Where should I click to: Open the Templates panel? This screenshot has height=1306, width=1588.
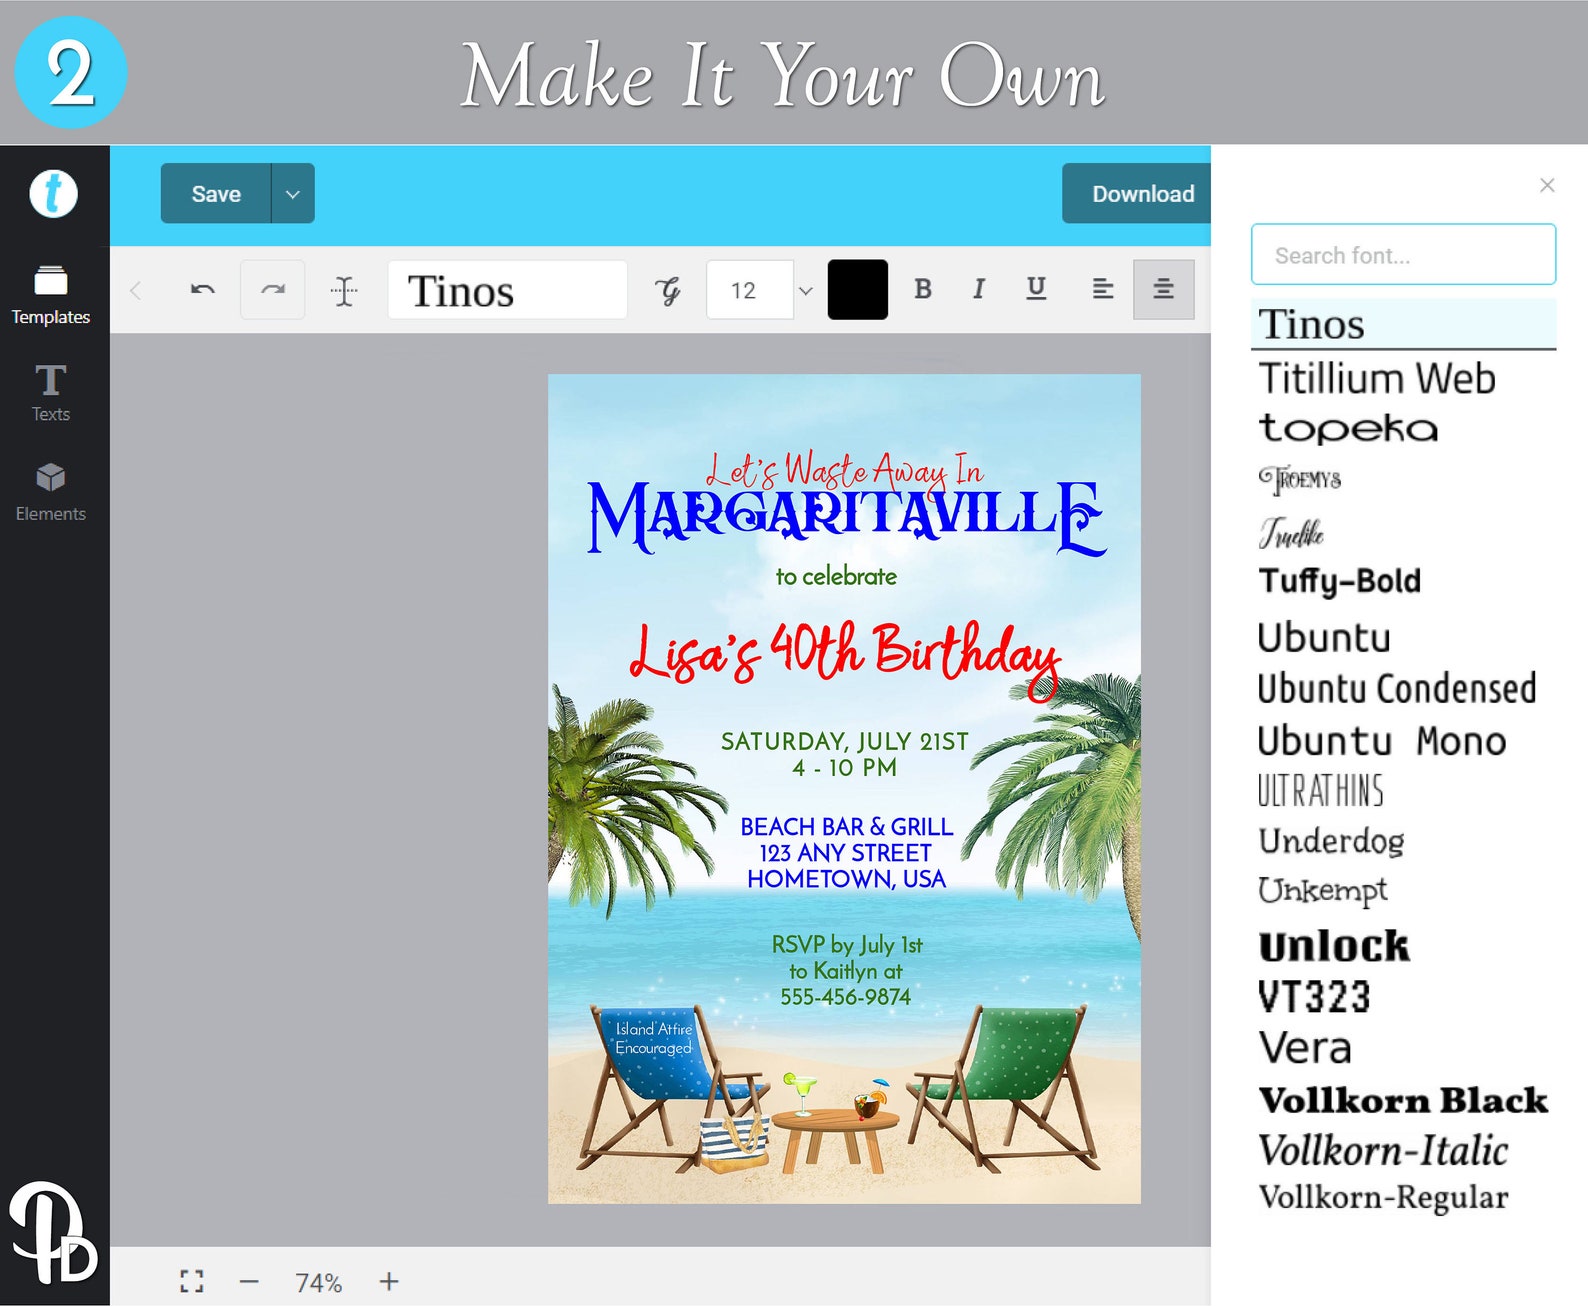51,296
